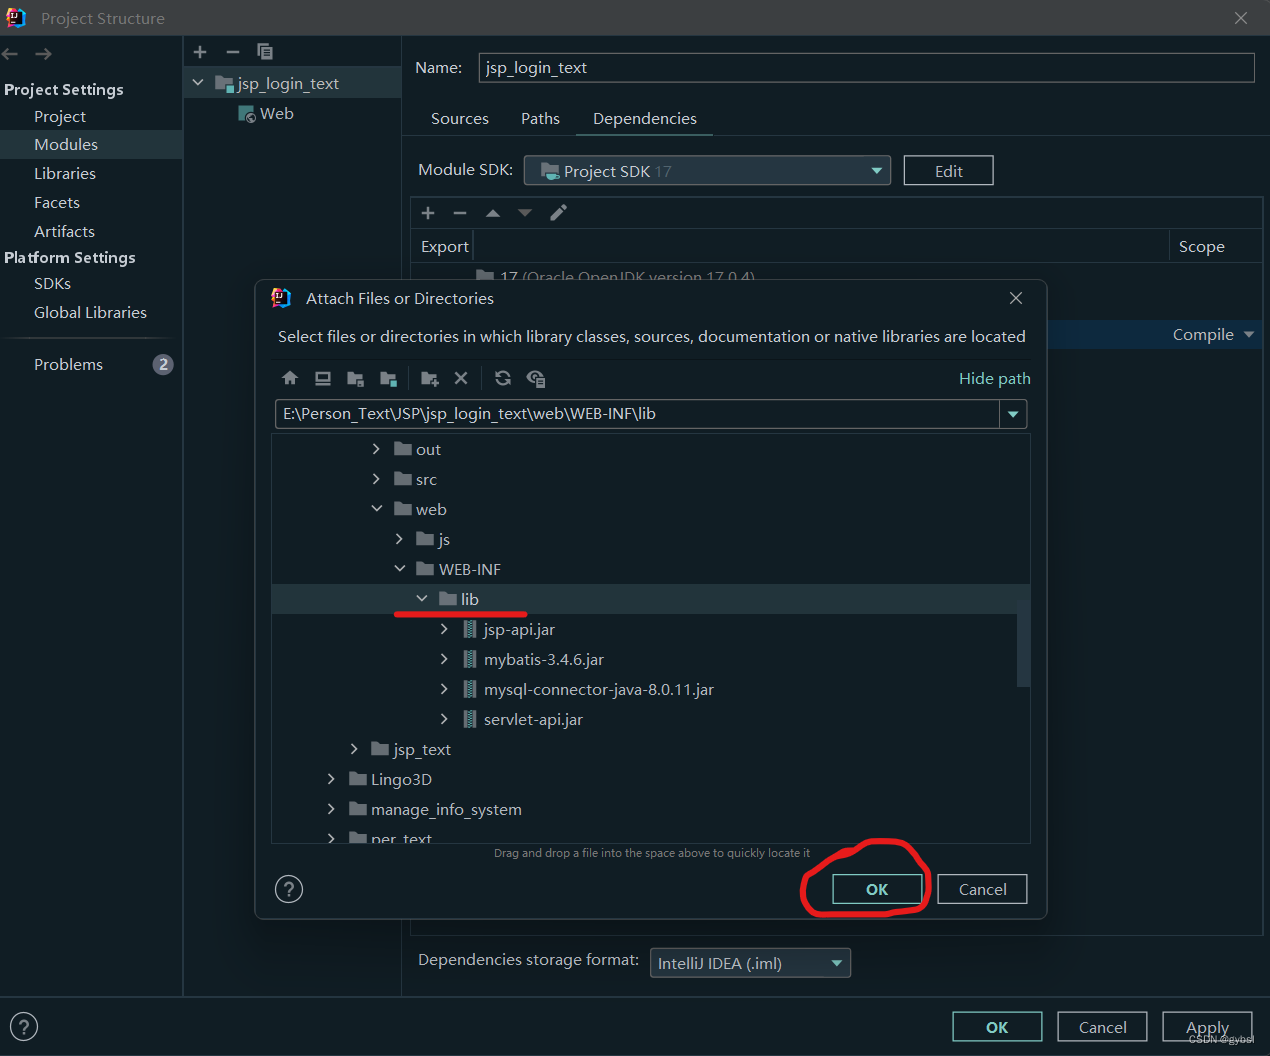
Task: Focus the file path input field
Action: pos(637,414)
